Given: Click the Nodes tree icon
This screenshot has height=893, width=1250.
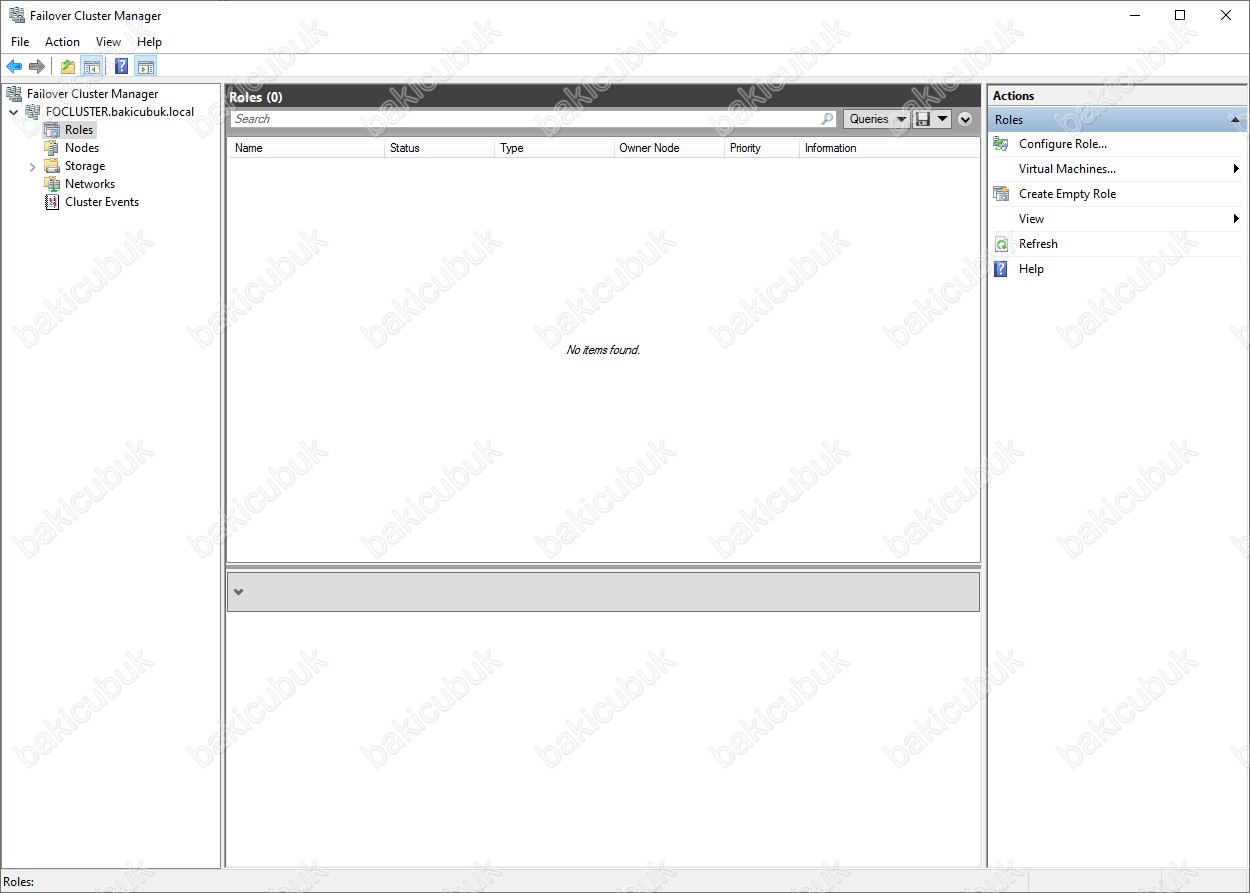Looking at the screenshot, I should [x=52, y=148].
